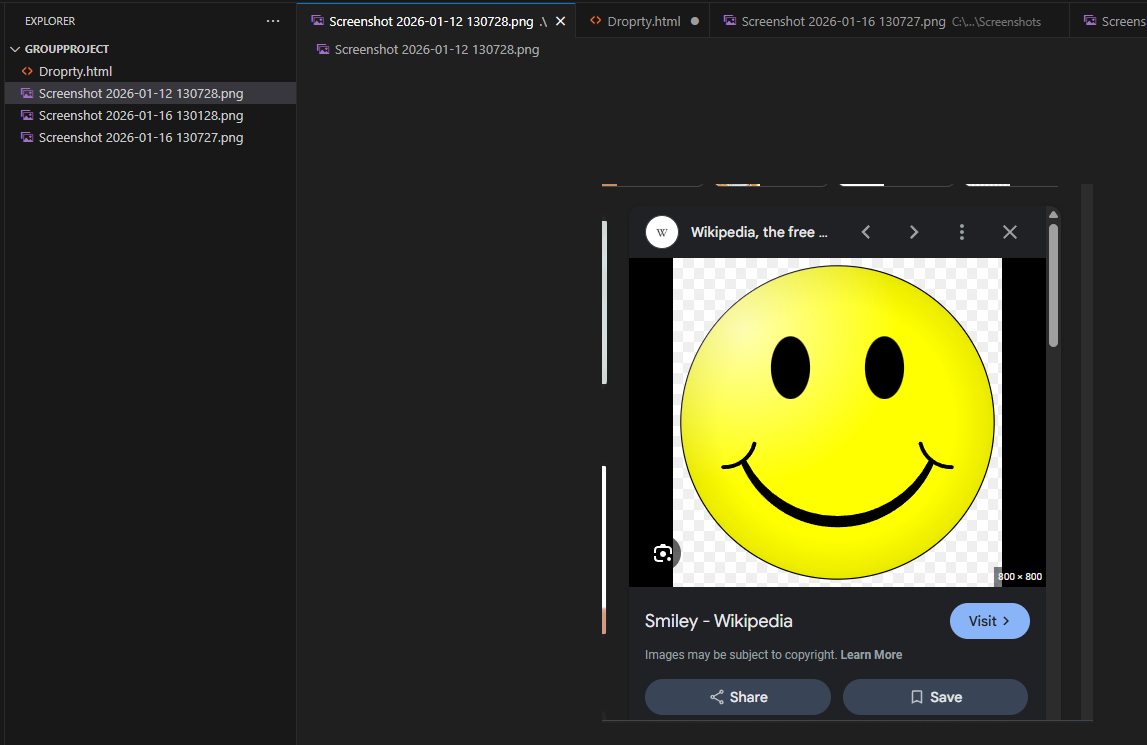Select Screenshot 2026-01-16 130128.png file
The image size is (1147, 745).
[x=140, y=116]
